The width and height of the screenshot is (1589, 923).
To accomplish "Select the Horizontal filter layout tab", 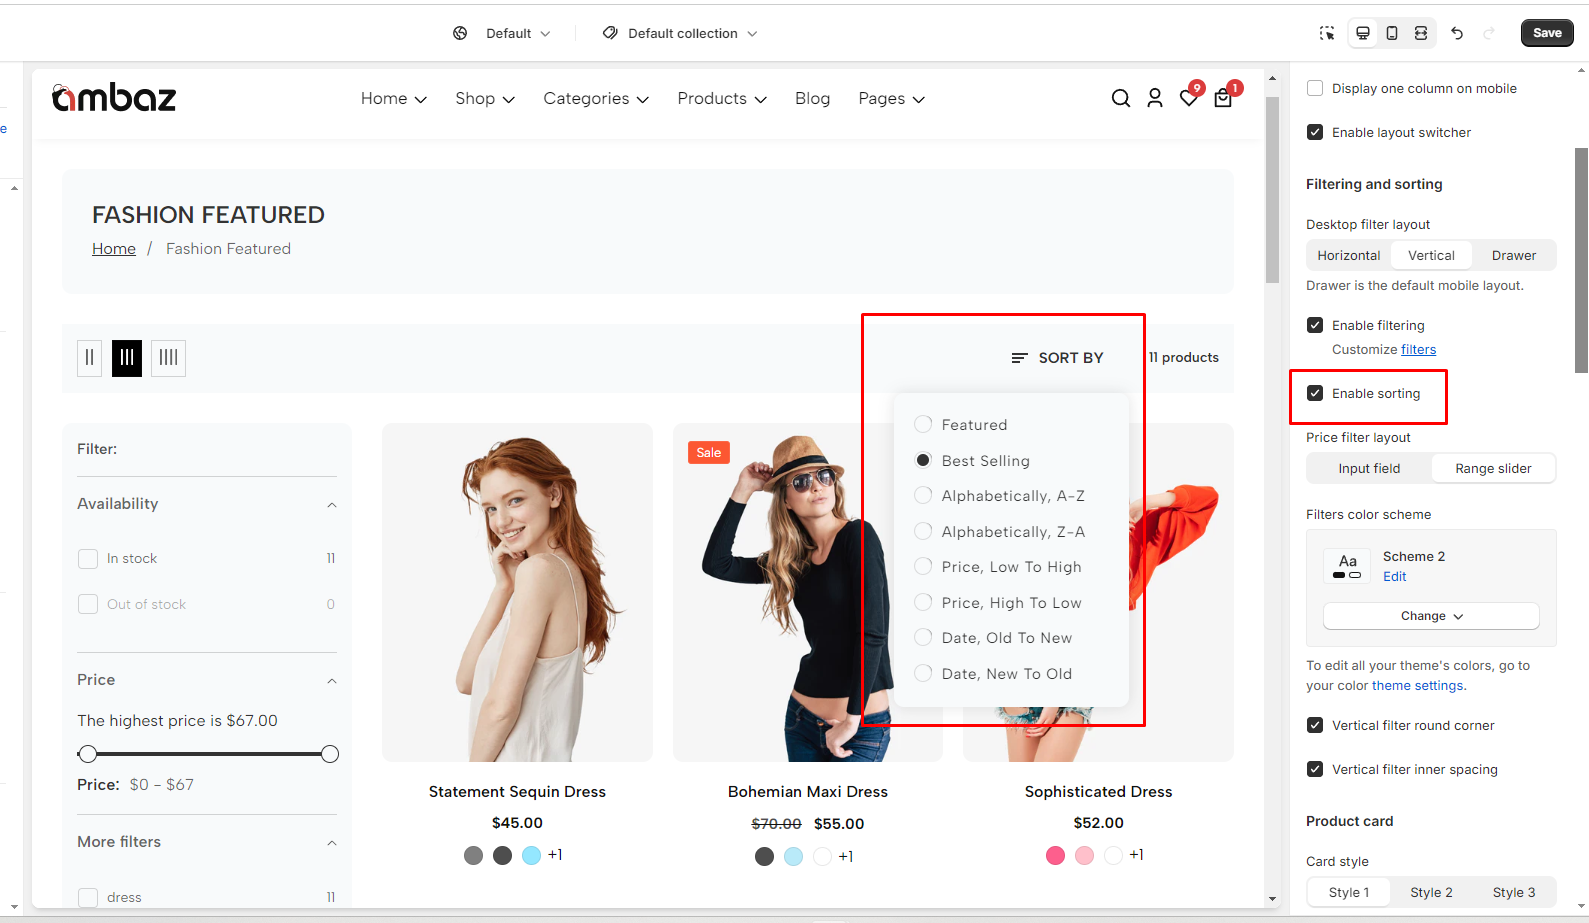I will click(1348, 255).
